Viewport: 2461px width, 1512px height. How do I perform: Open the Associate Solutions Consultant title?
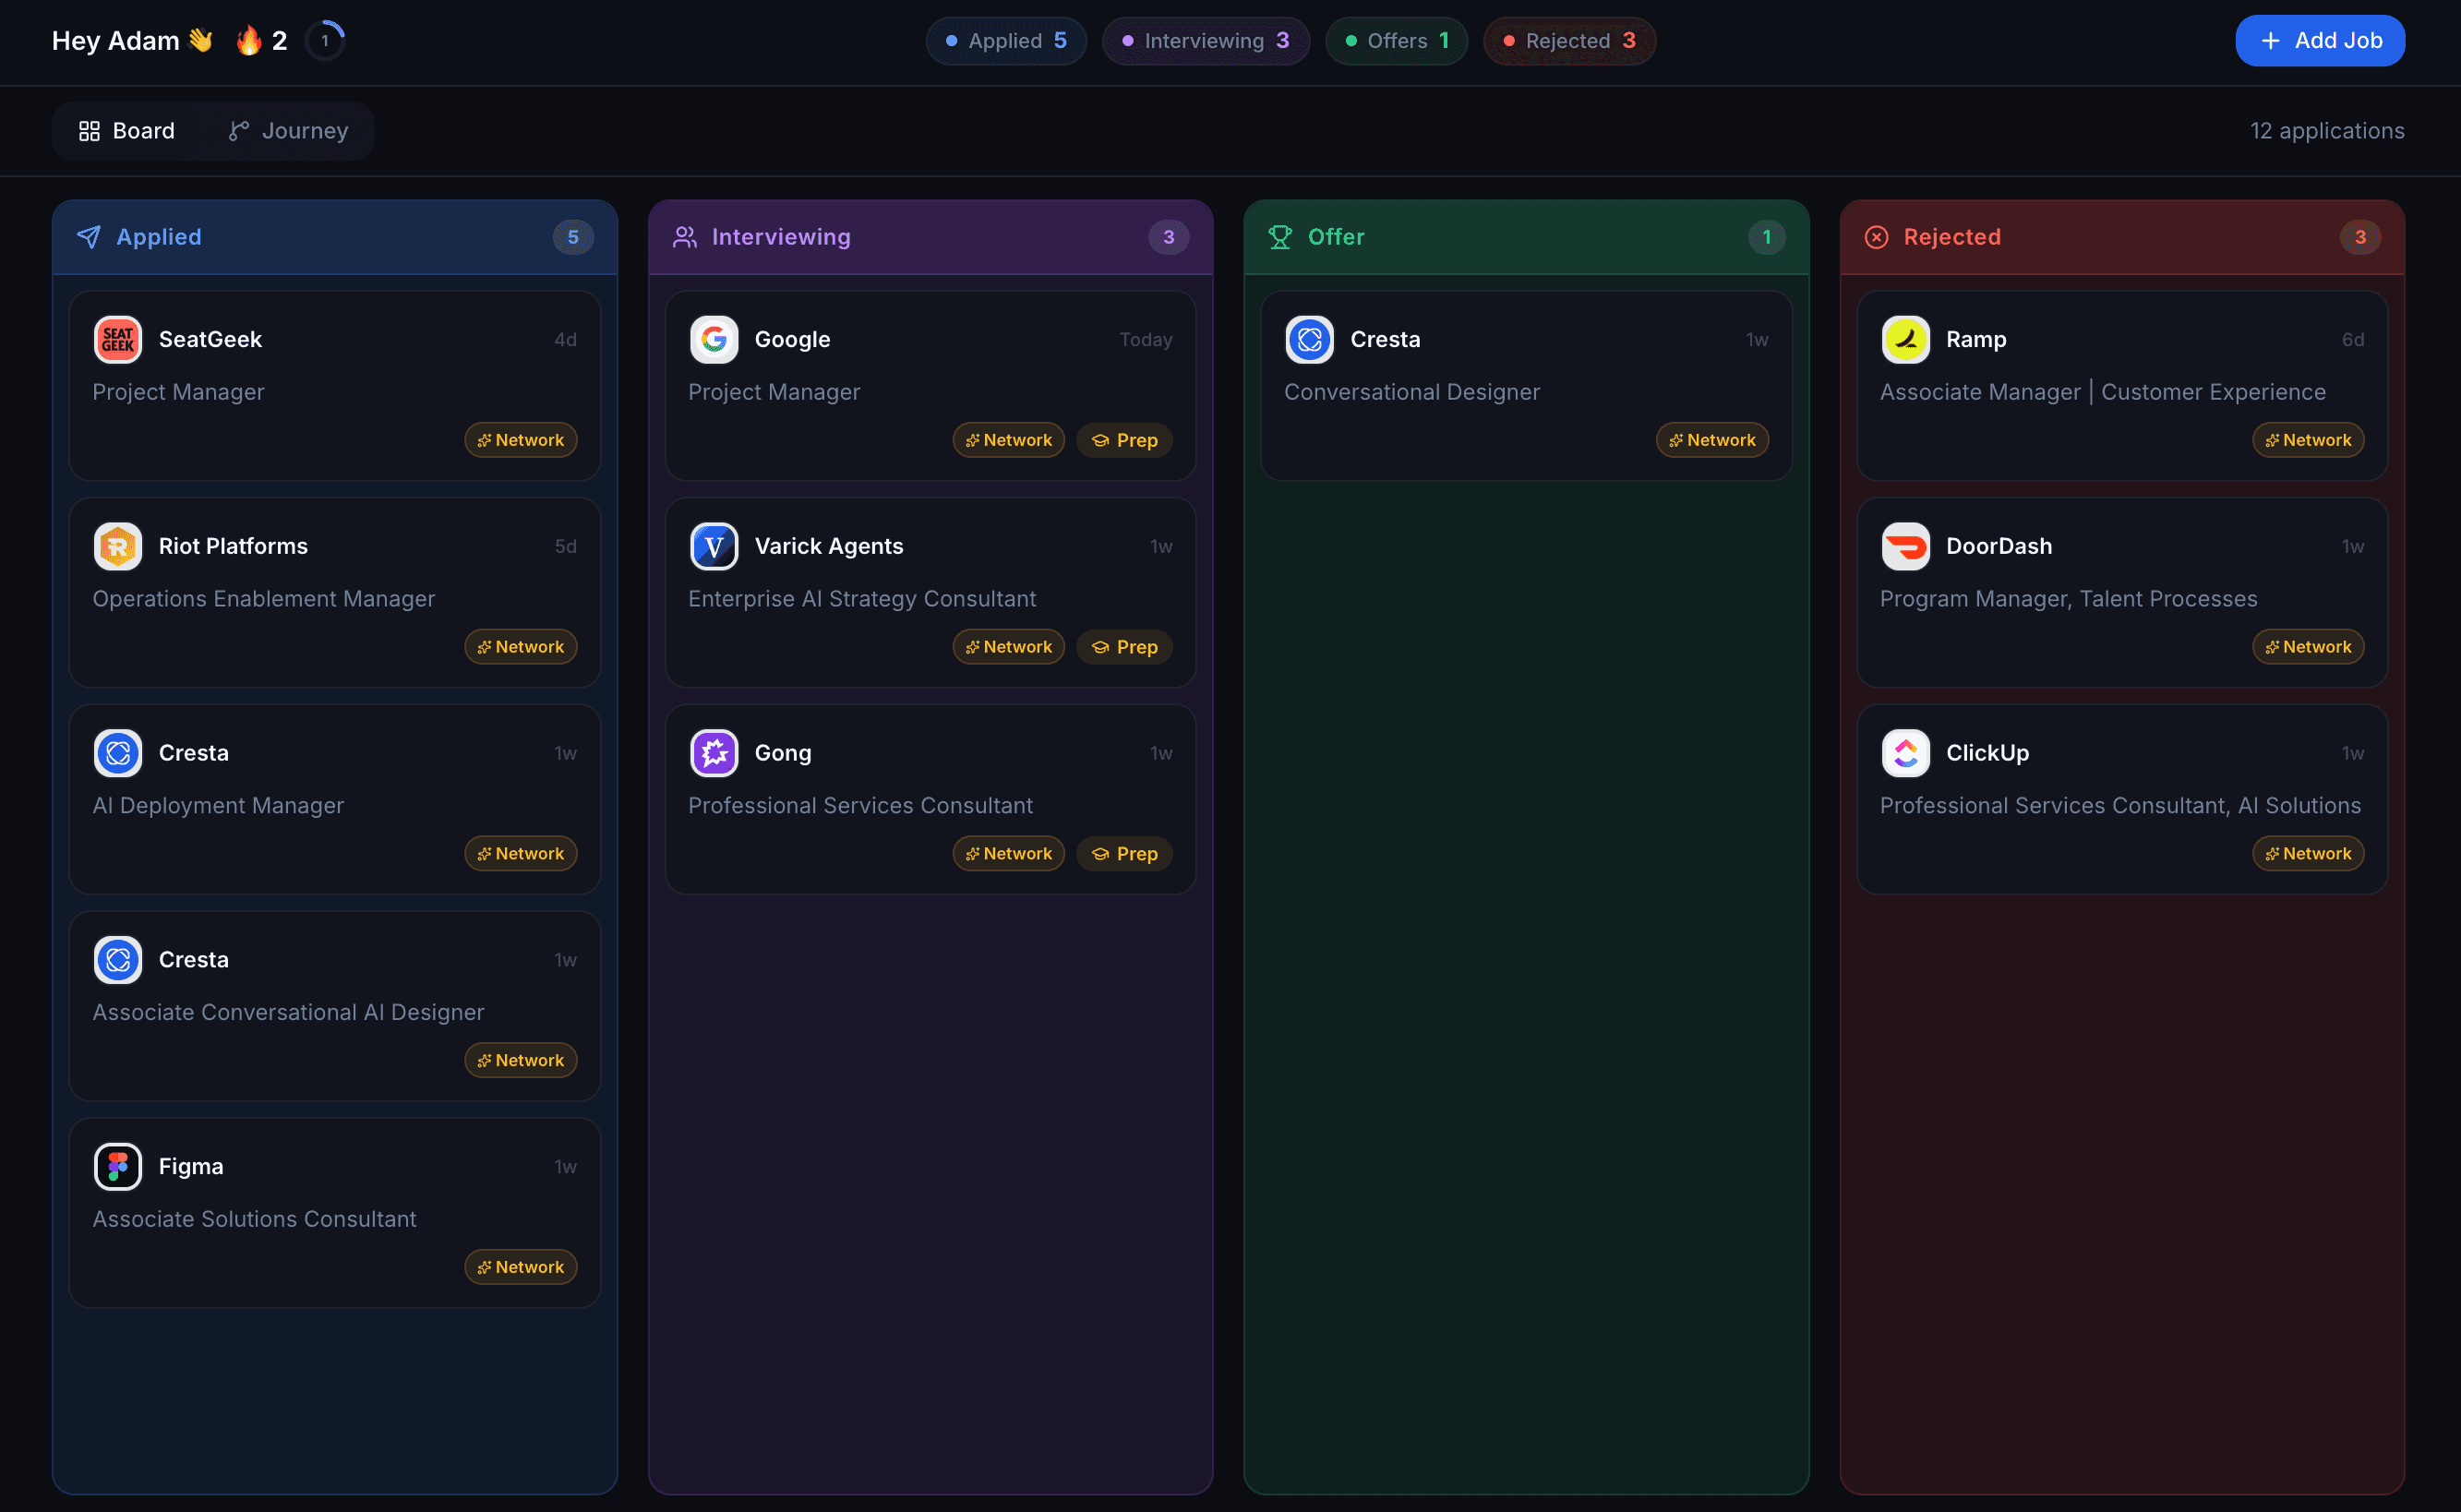(x=254, y=1219)
